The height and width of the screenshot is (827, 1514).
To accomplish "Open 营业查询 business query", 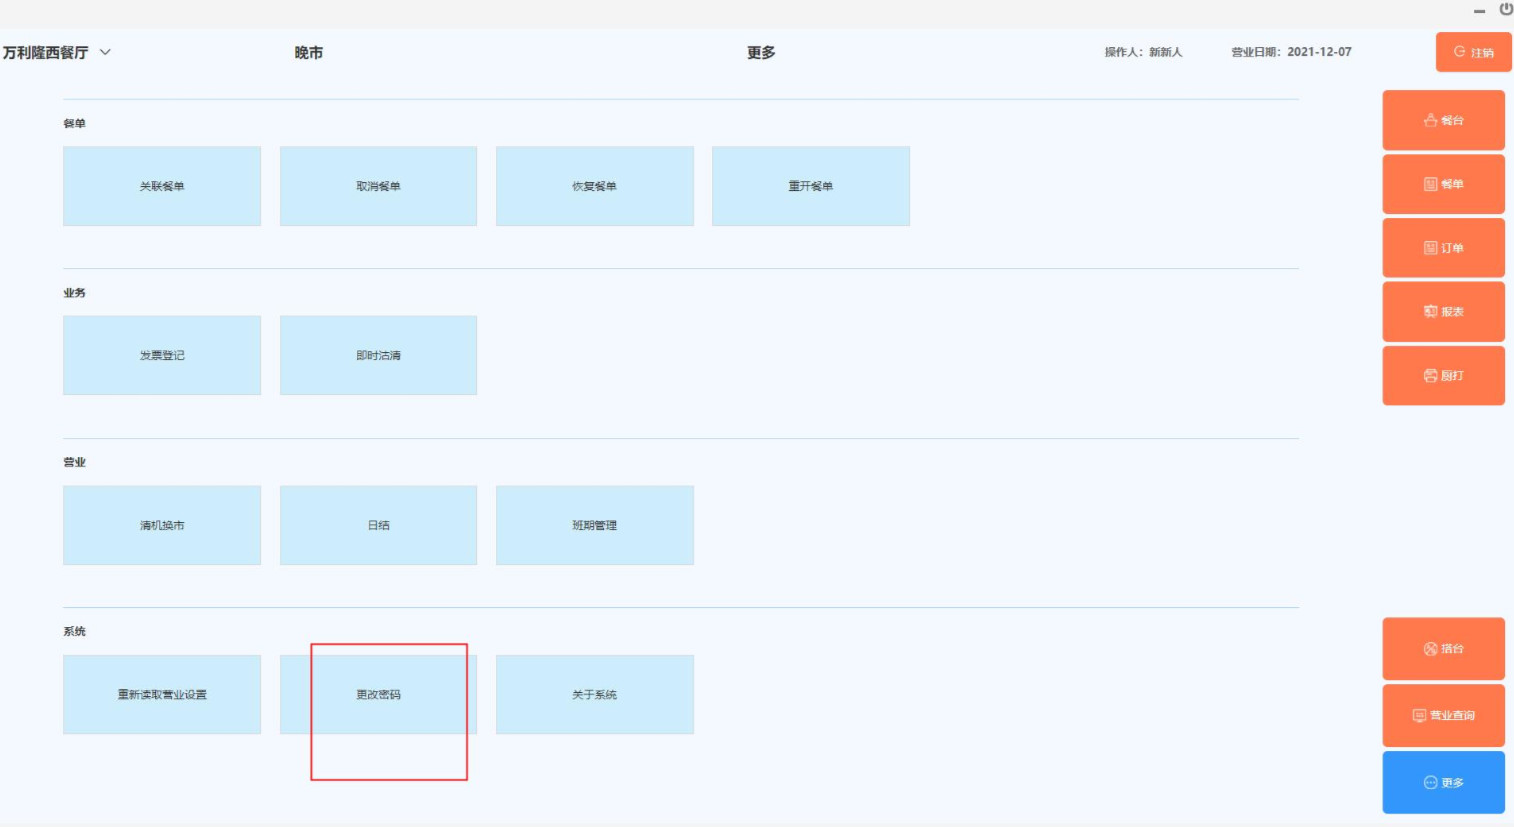I will 1443,715.
